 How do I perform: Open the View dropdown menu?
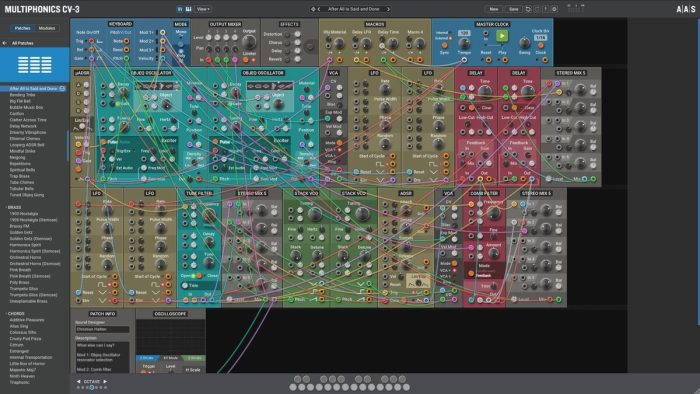pos(203,9)
